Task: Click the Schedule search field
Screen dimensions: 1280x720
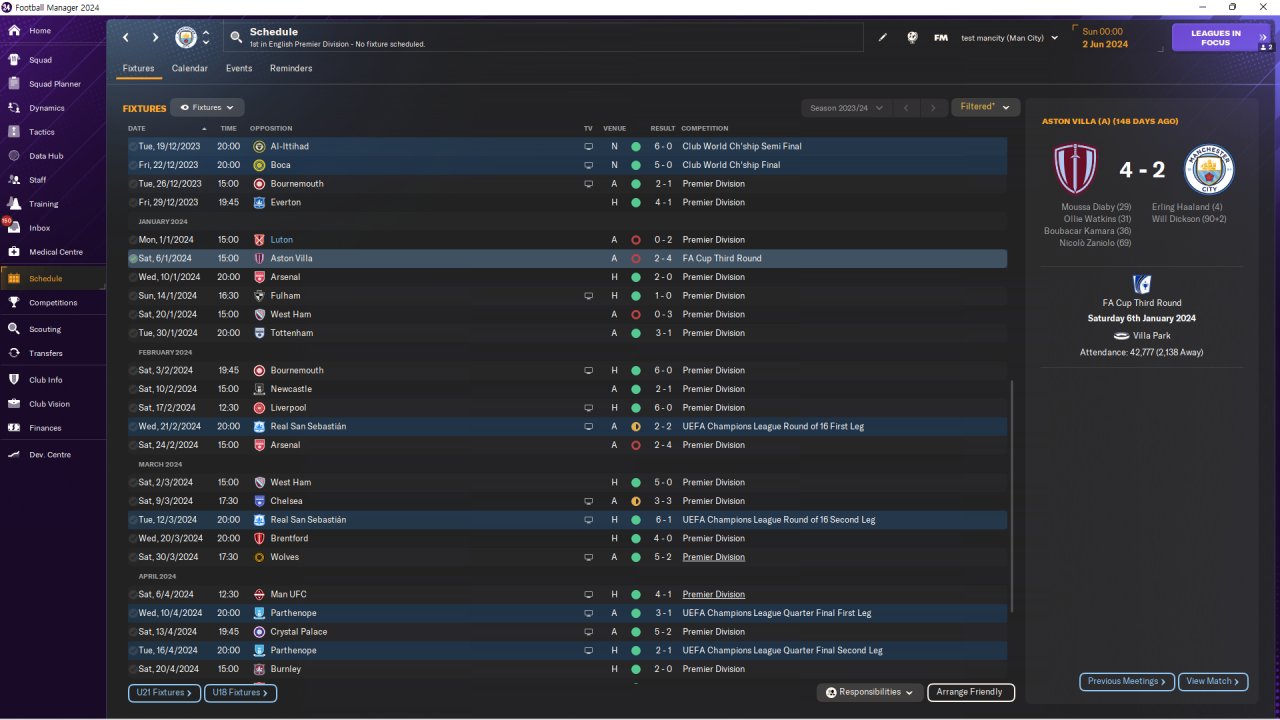Action: coord(543,38)
